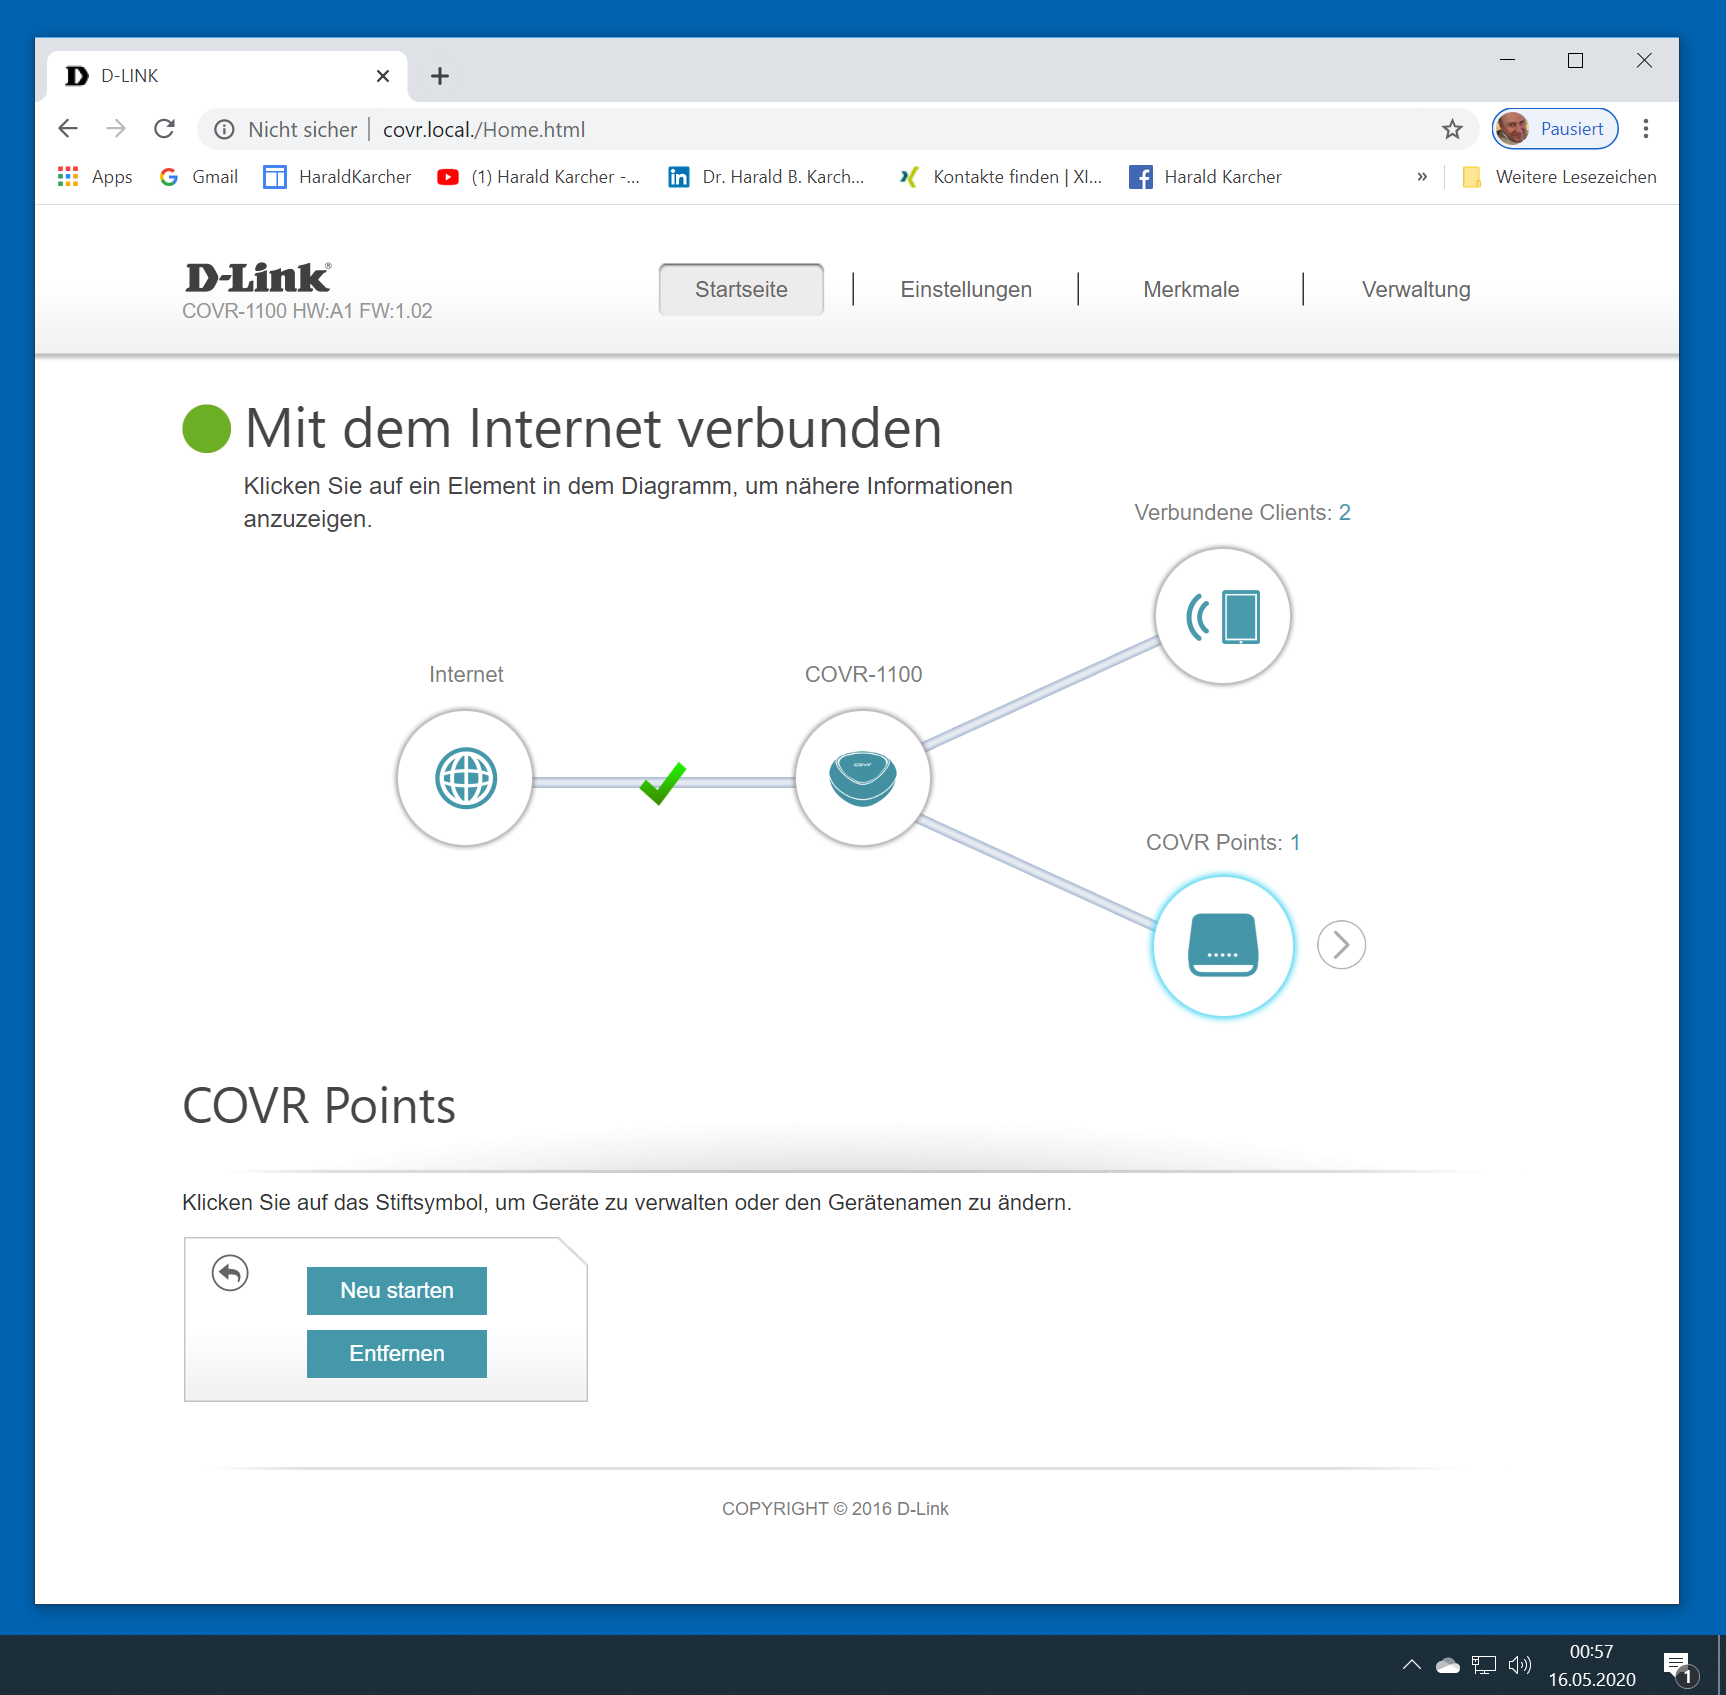Reload the current page

point(165,129)
